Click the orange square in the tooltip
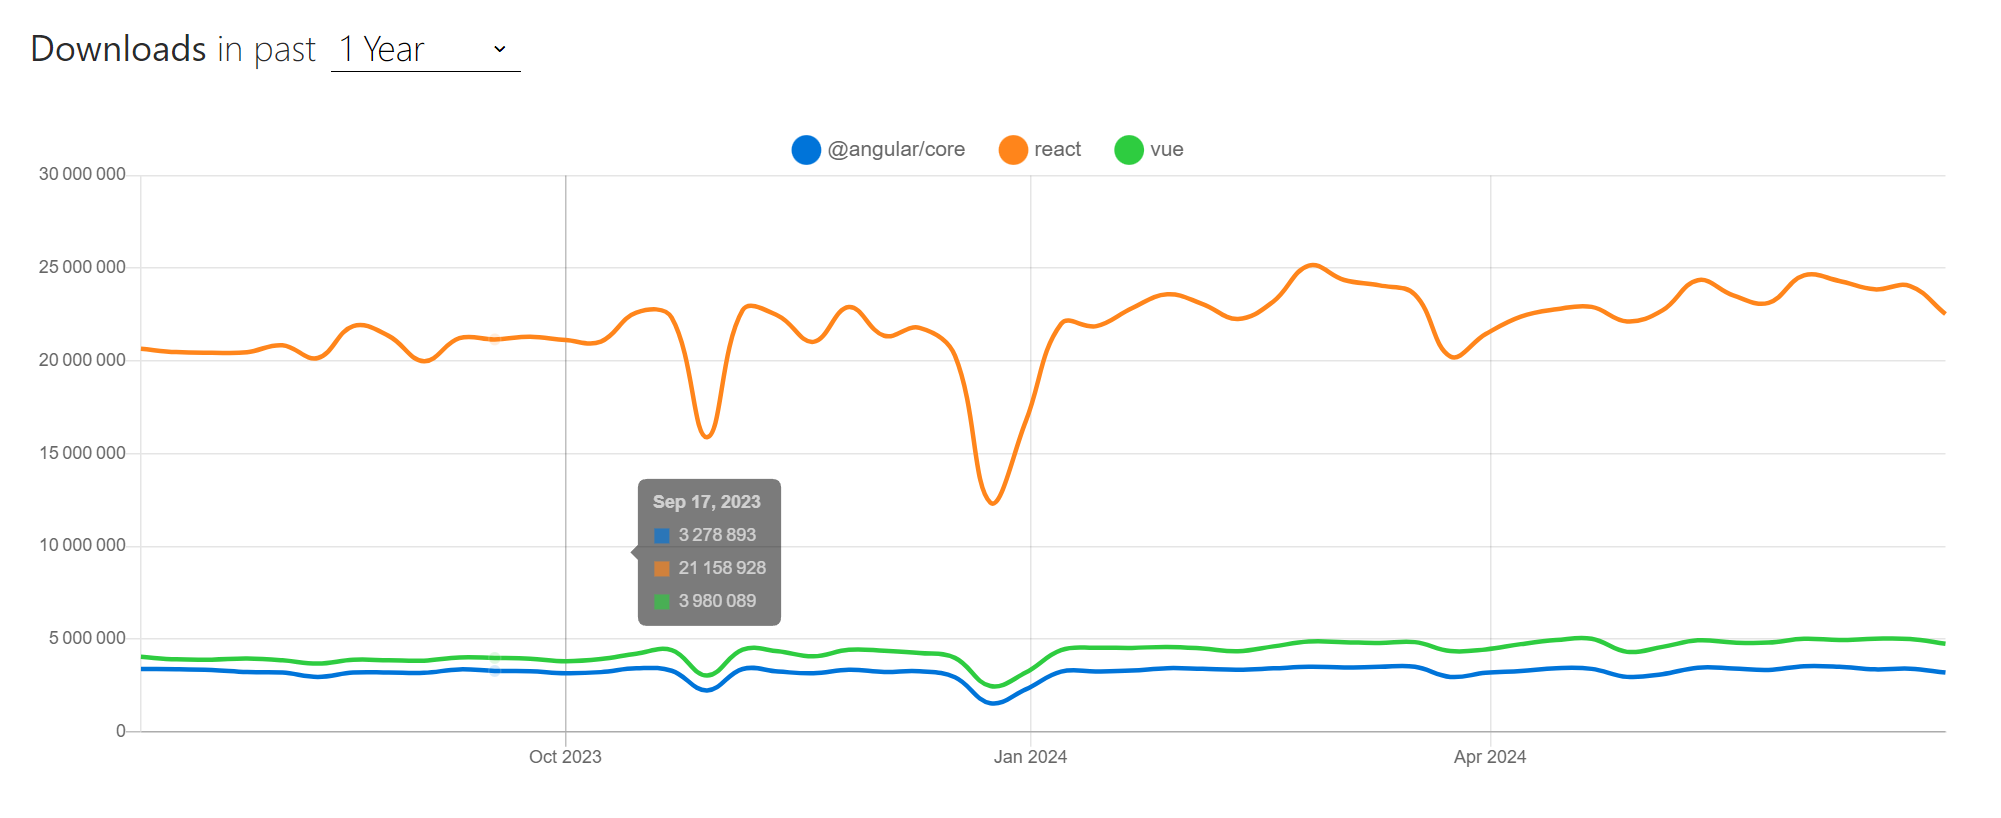Screen dimensions: 2001x818 pyautogui.click(x=661, y=567)
